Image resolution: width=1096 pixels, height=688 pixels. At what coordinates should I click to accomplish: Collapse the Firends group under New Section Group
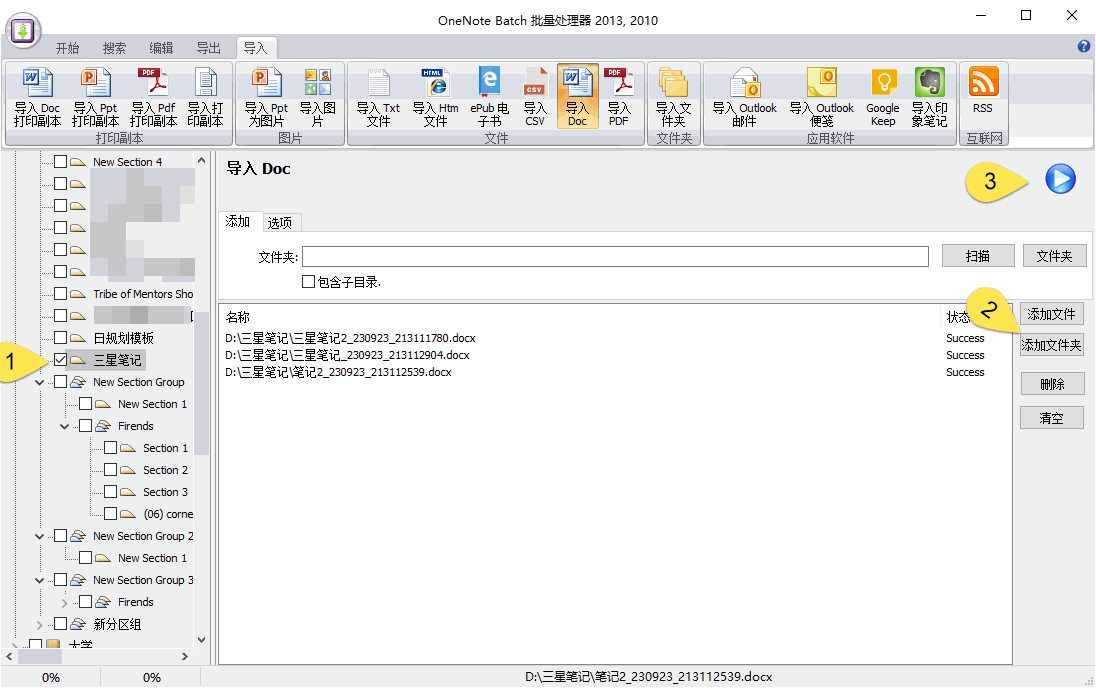click(x=65, y=427)
